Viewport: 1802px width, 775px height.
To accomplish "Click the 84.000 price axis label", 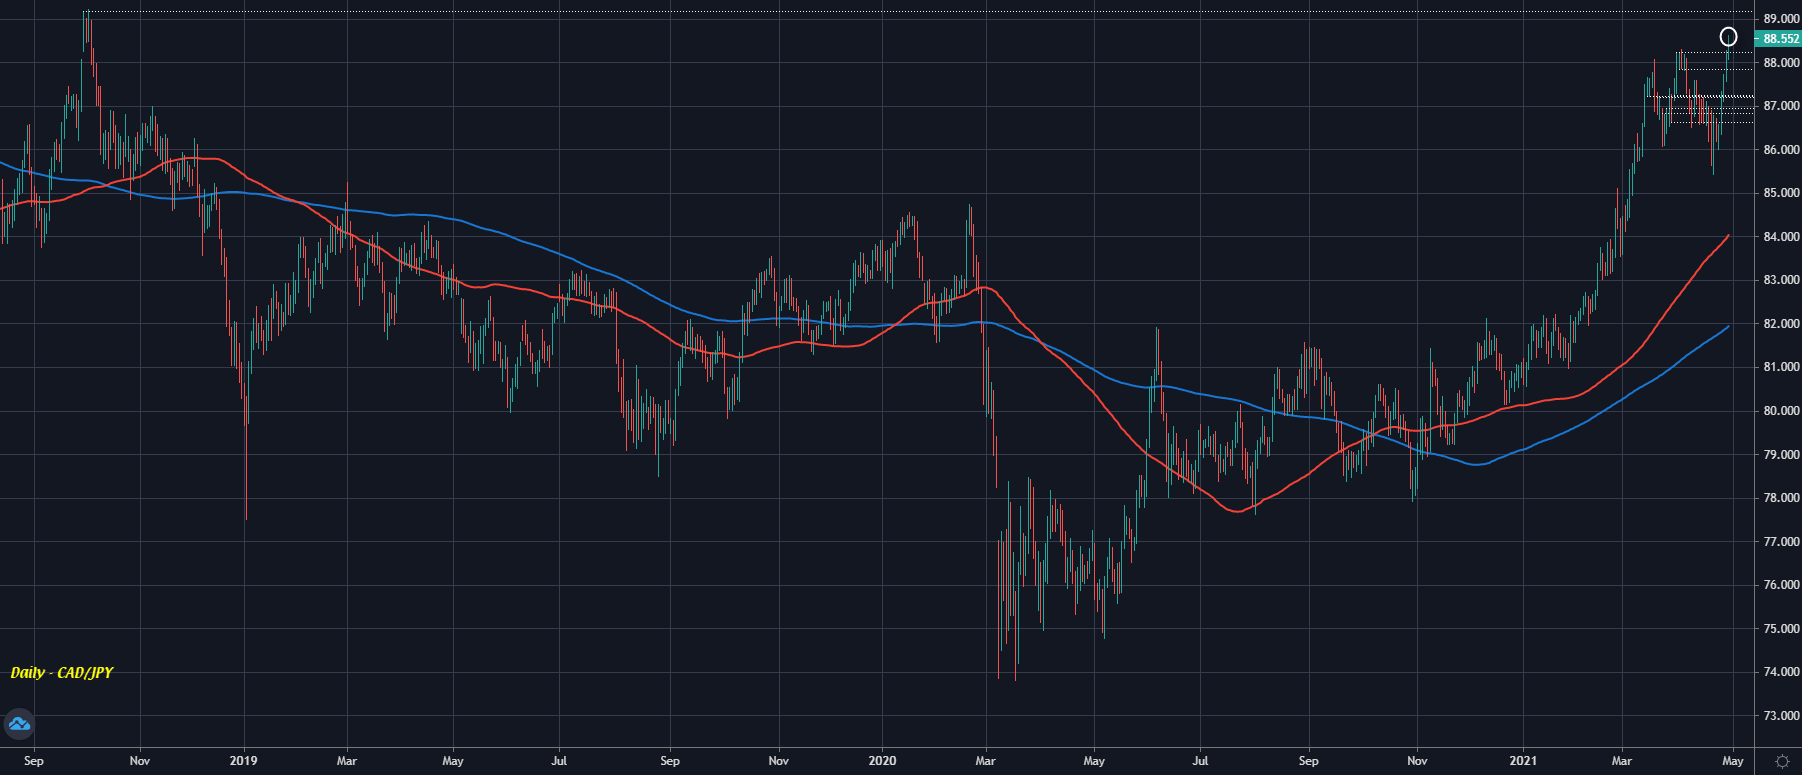I will click(x=1781, y=237).
